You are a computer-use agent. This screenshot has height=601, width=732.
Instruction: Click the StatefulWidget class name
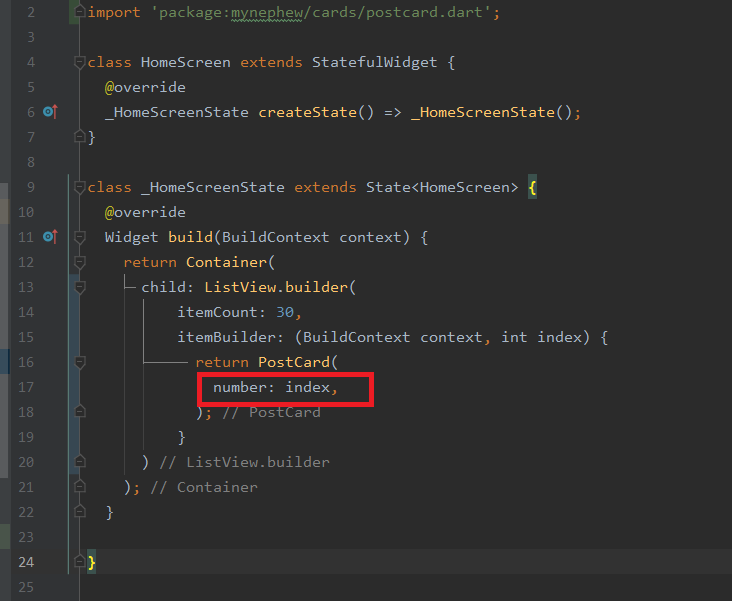click(x=374, y=63)
